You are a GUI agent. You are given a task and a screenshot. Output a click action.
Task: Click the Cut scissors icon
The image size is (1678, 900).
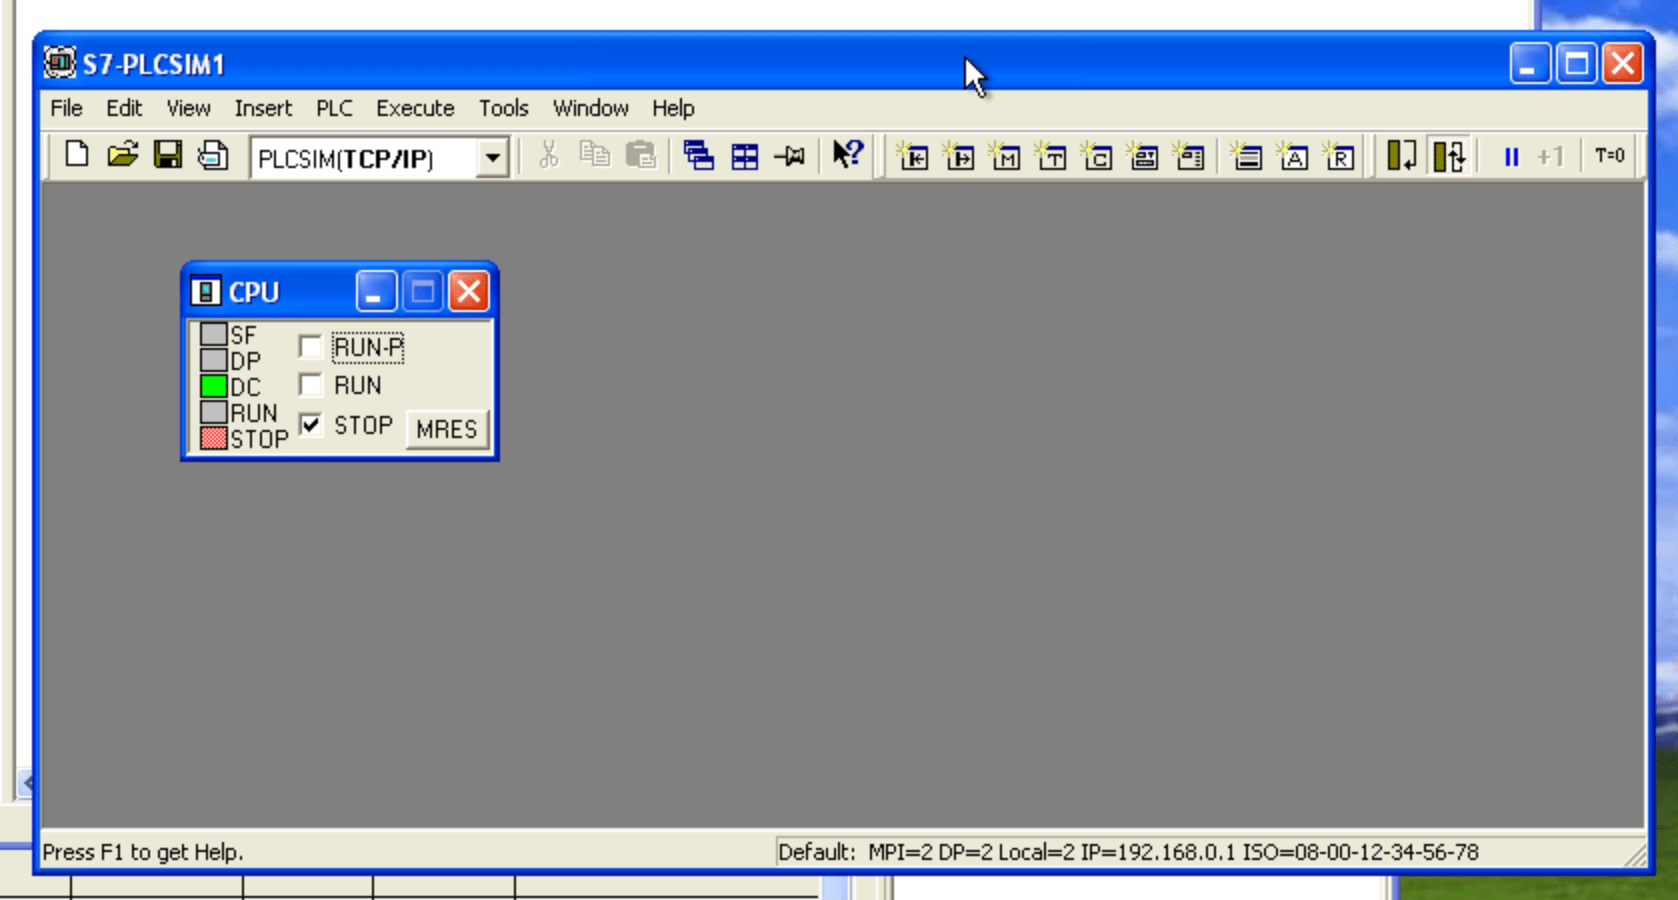click(x=548, y=155)
